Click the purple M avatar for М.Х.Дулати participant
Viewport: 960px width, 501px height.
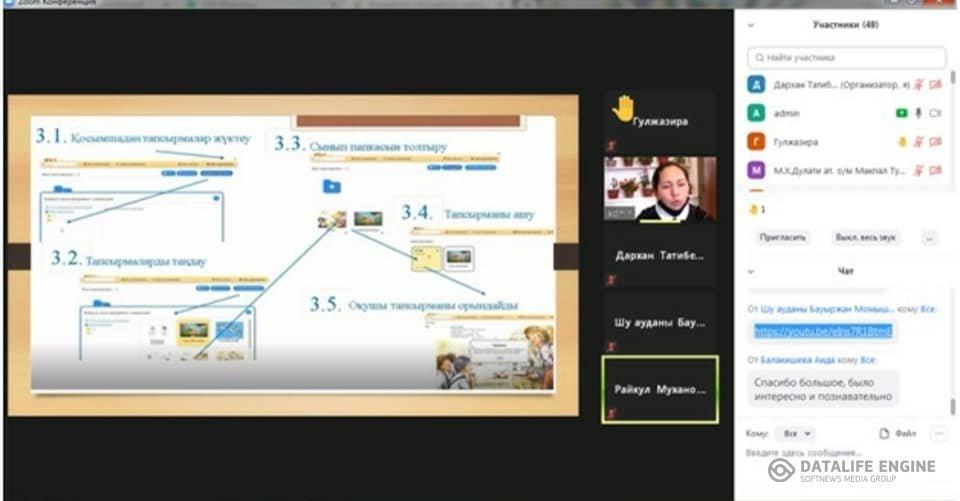click(x=757, y=170)
